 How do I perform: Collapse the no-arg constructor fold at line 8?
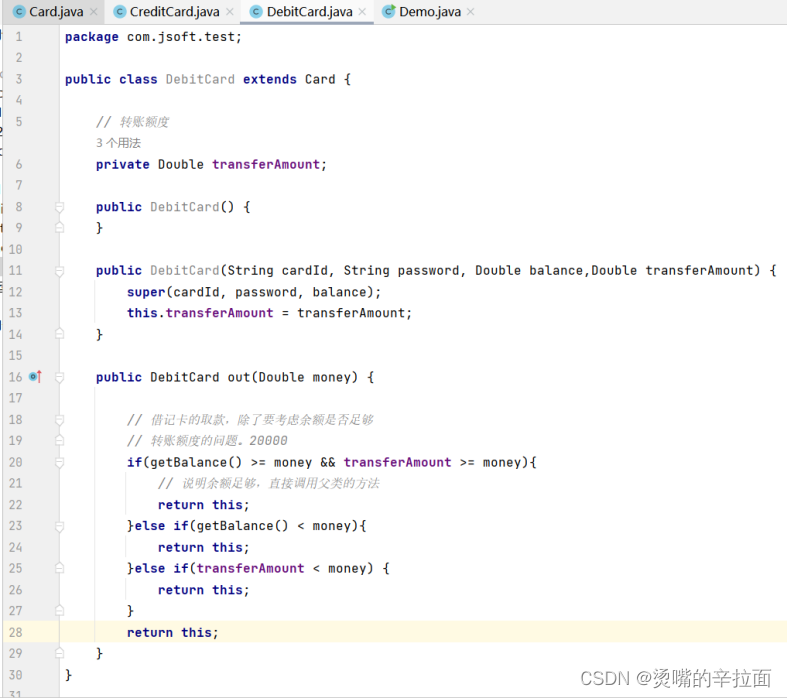(59, 207)
